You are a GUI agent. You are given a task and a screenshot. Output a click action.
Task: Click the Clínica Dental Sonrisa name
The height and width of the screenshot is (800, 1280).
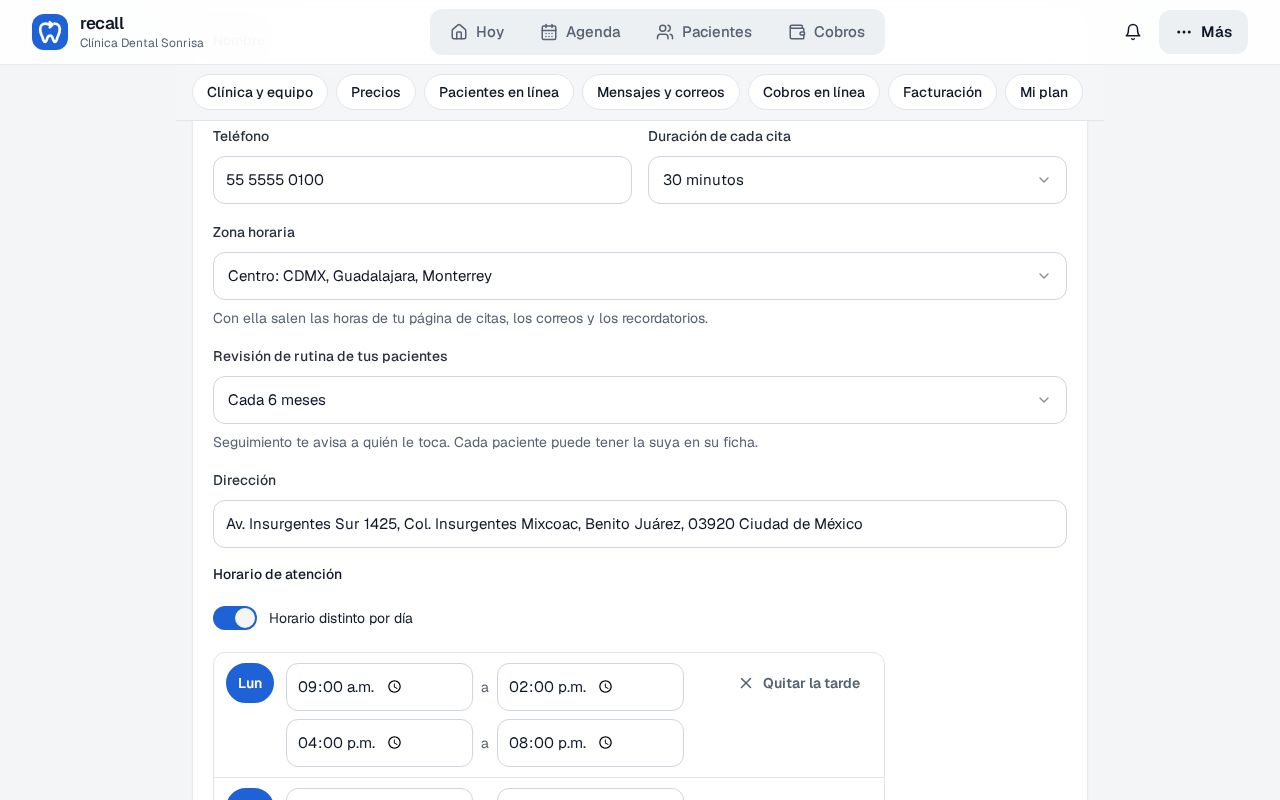coord(142,43)
